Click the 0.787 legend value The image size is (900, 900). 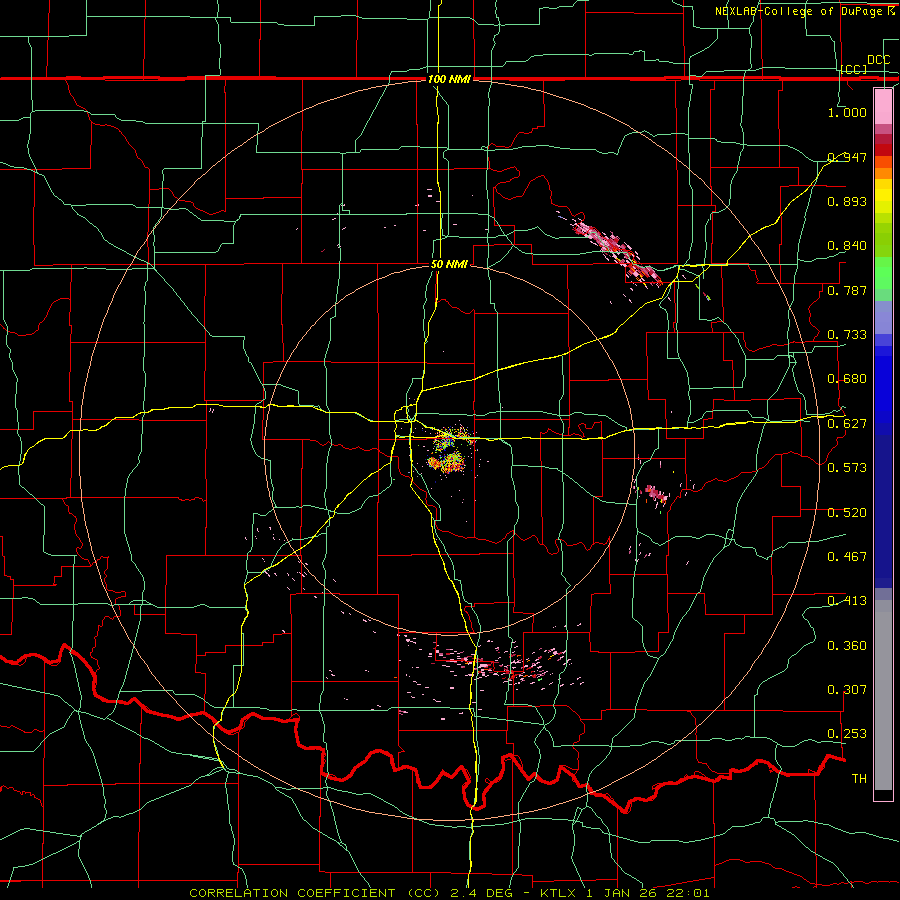[847, 290]
